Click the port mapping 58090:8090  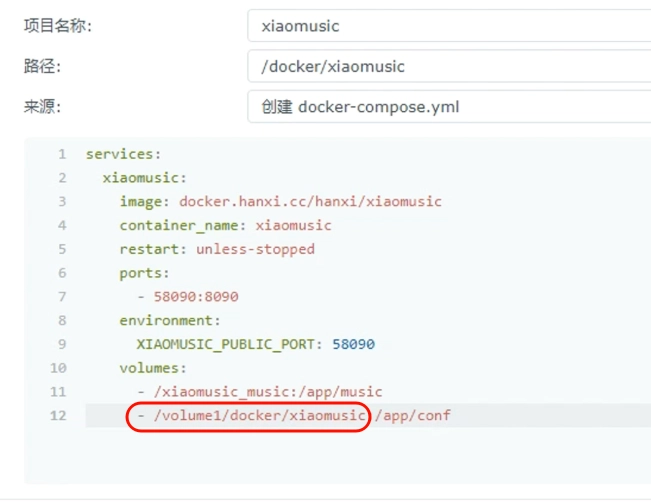[x=196, y=296]
